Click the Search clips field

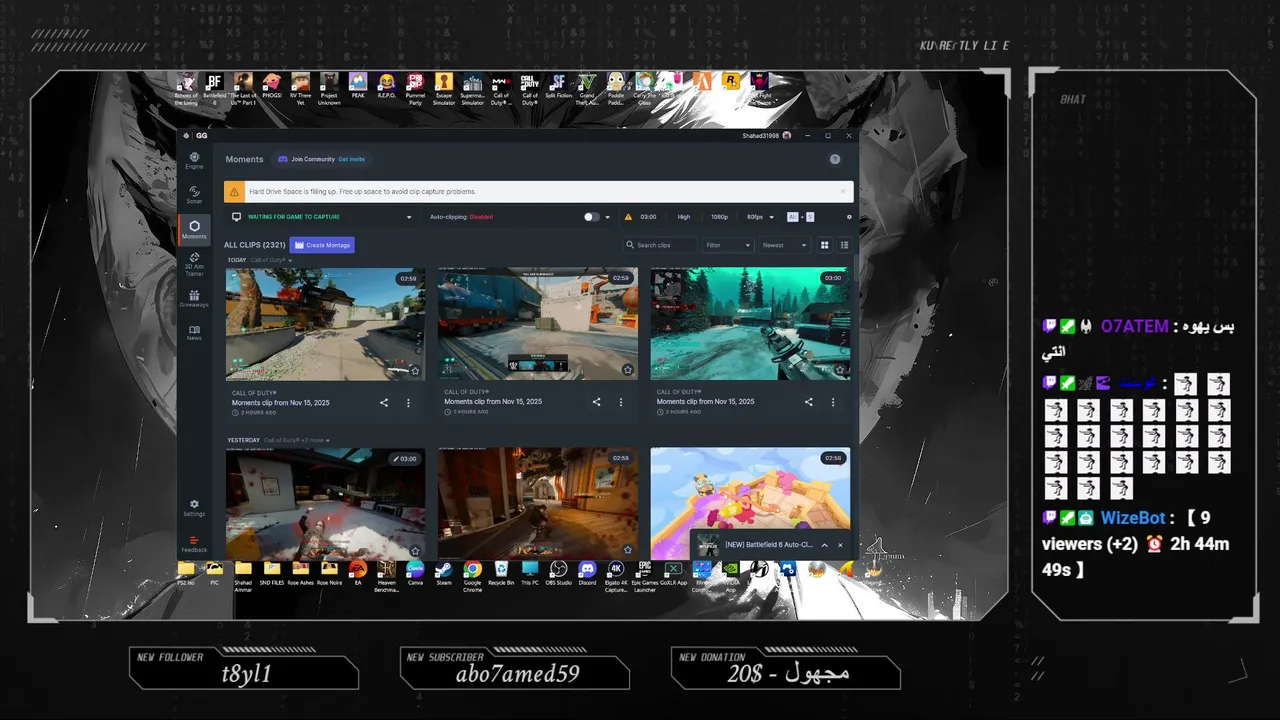(660, 245)
